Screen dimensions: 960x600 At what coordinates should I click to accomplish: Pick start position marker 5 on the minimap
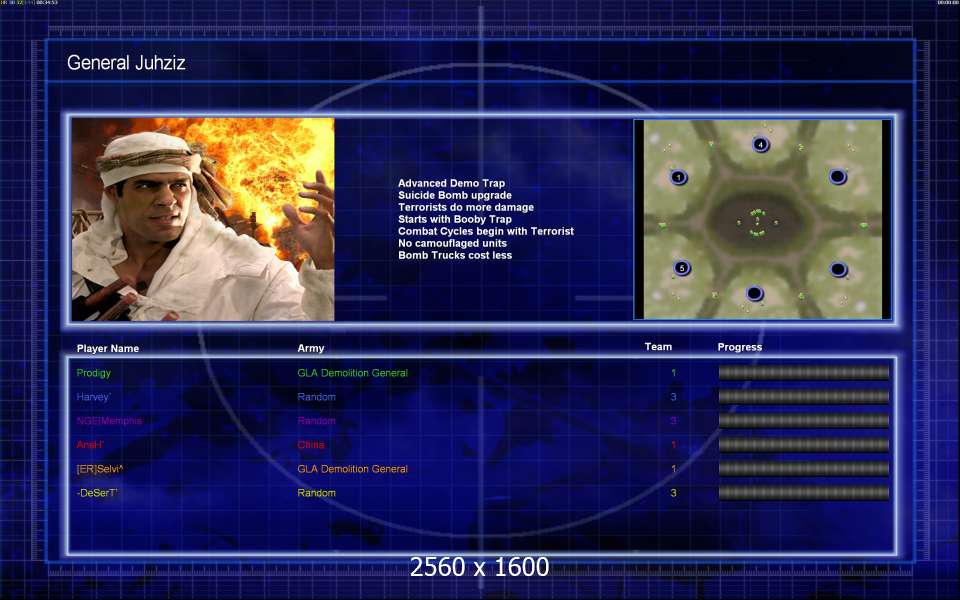(x=682, y=268)
